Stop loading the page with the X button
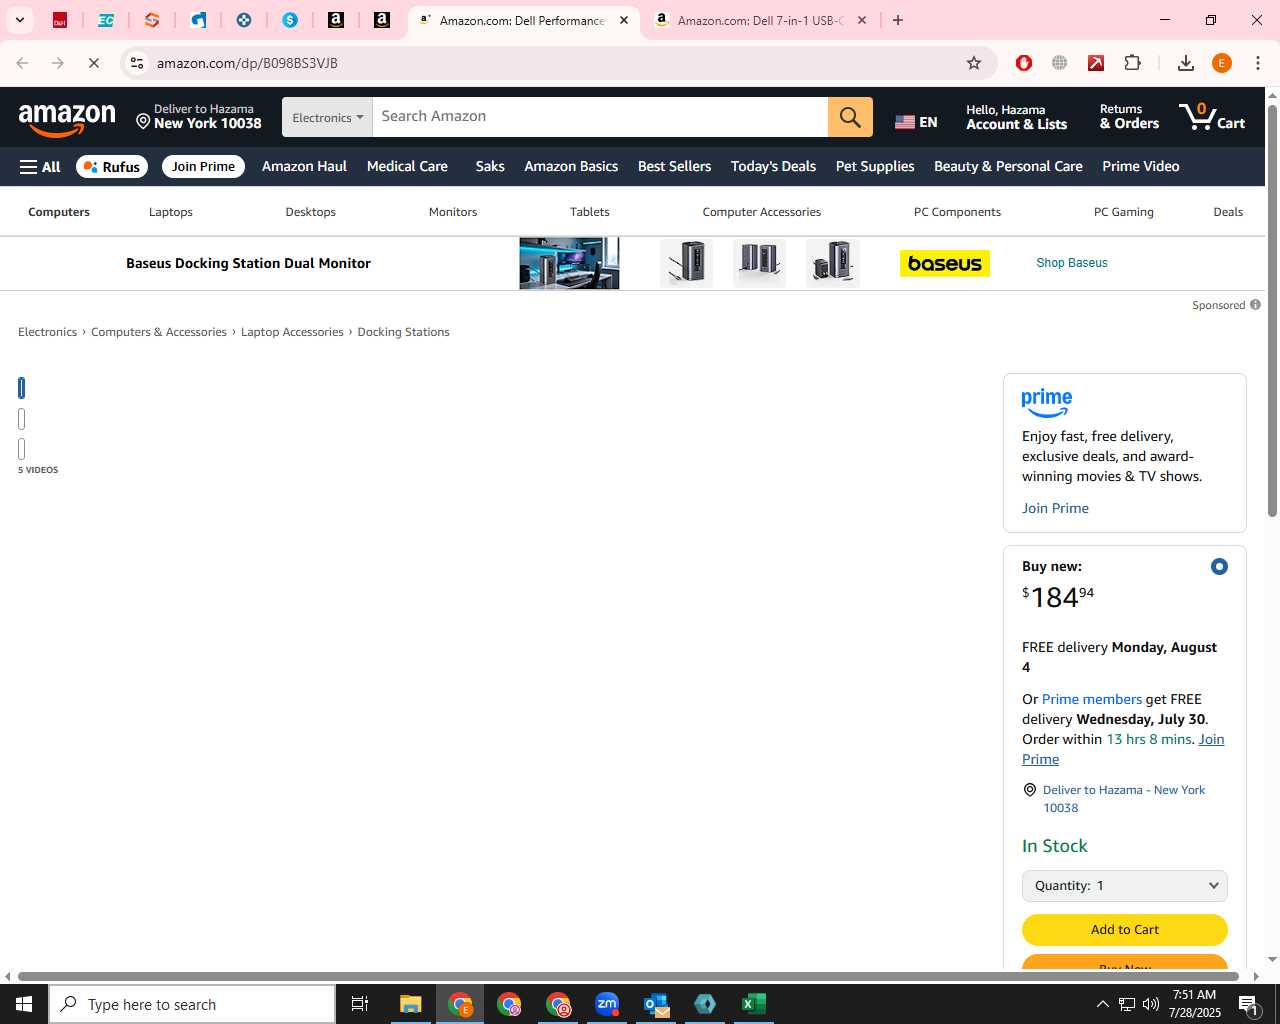Image resolution: width=1280 pixels, height=1024 pixels. tap(93, 63)
